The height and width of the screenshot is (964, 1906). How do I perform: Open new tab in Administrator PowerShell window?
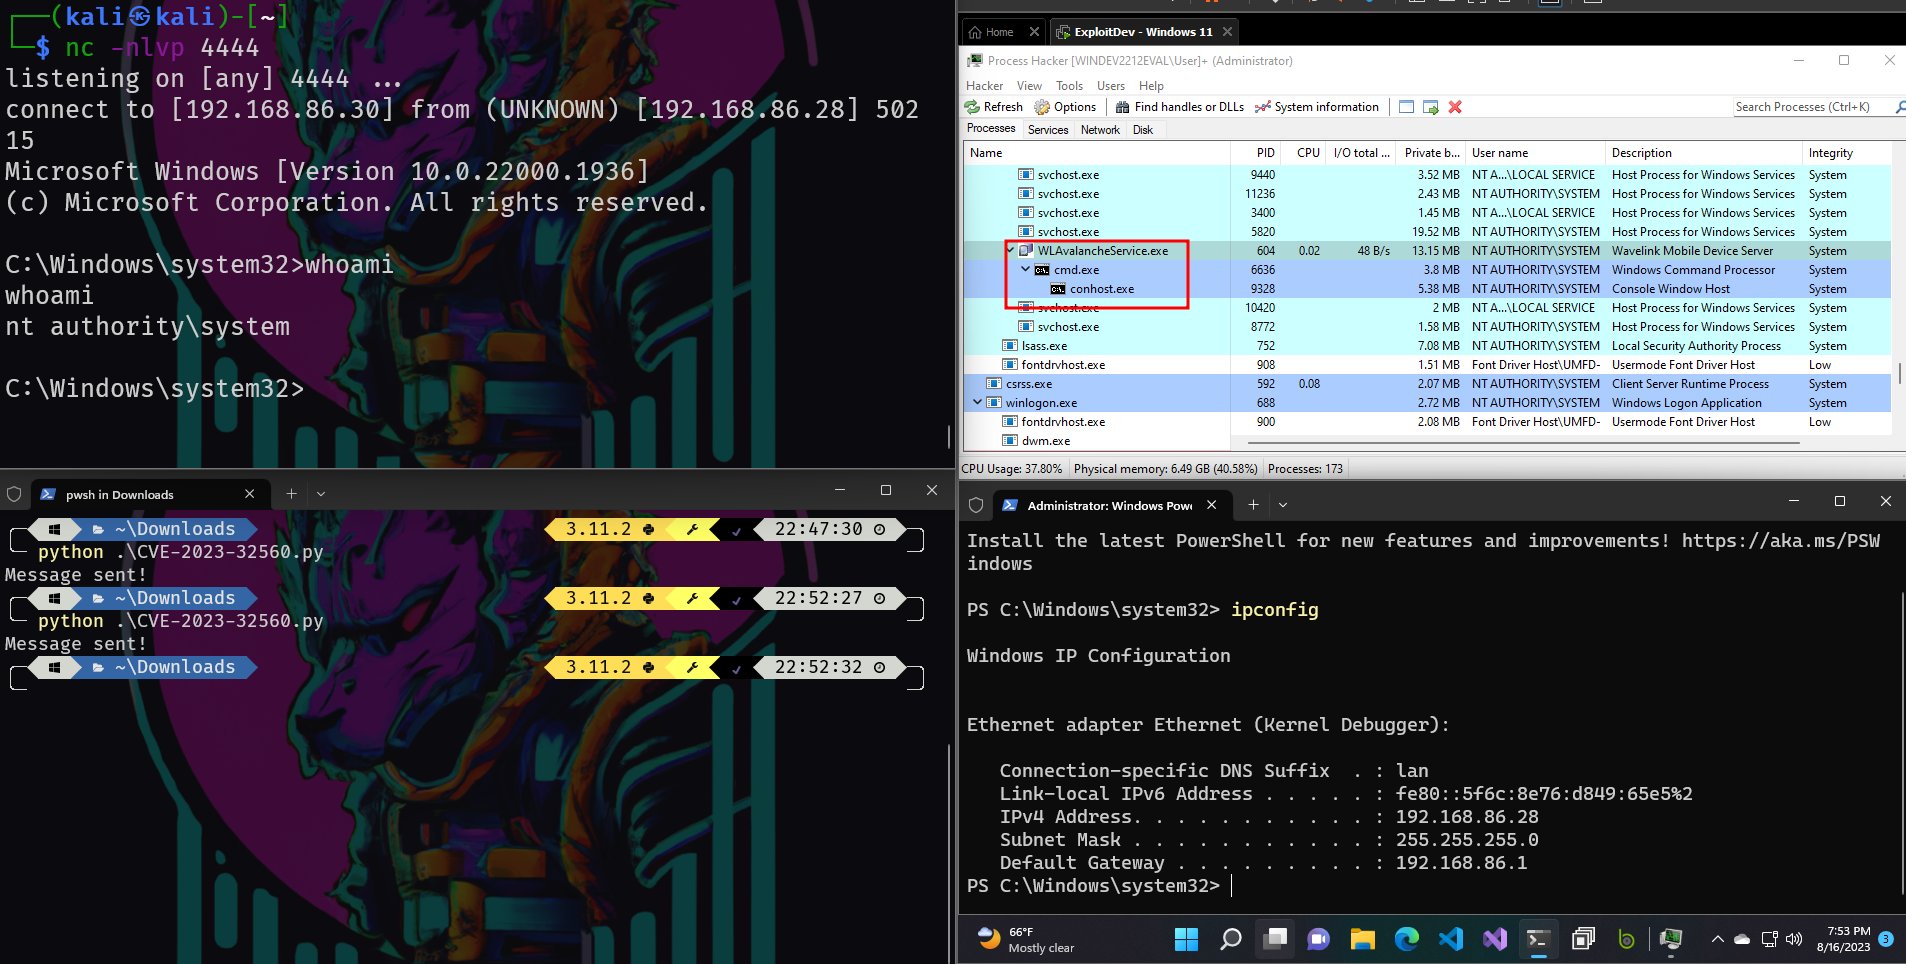pyautogui.click(x=1253, y=505)
